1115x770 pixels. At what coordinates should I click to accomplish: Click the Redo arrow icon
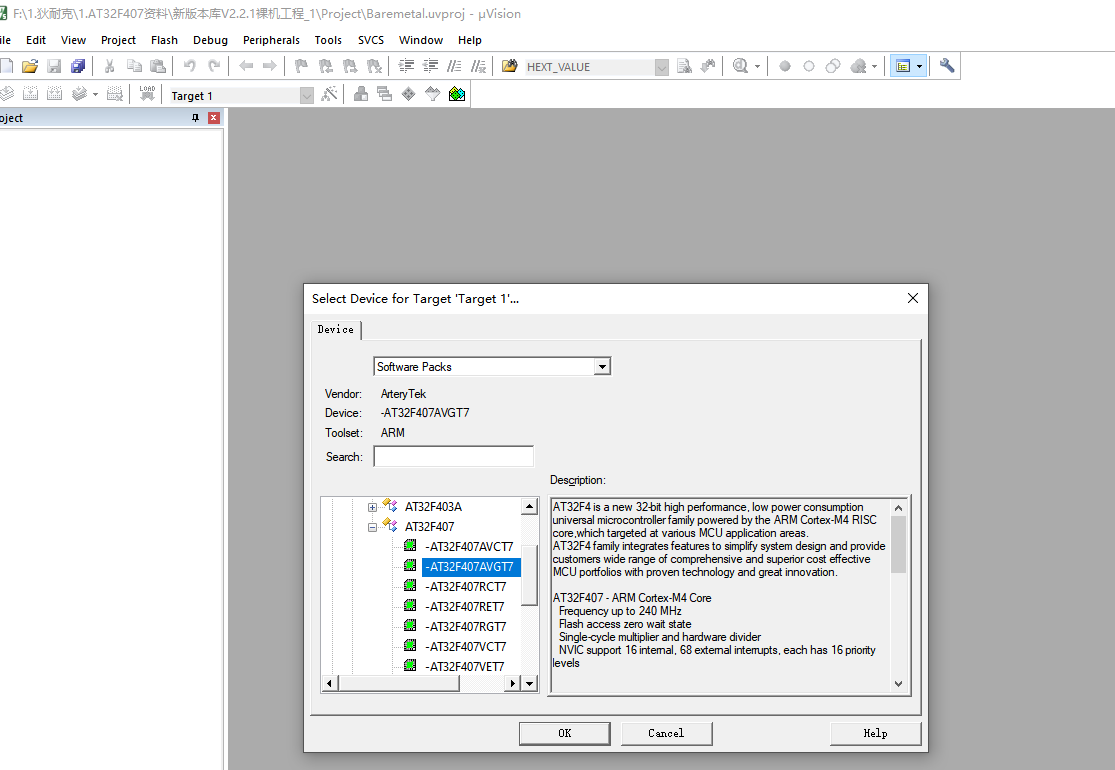point(214,66)
